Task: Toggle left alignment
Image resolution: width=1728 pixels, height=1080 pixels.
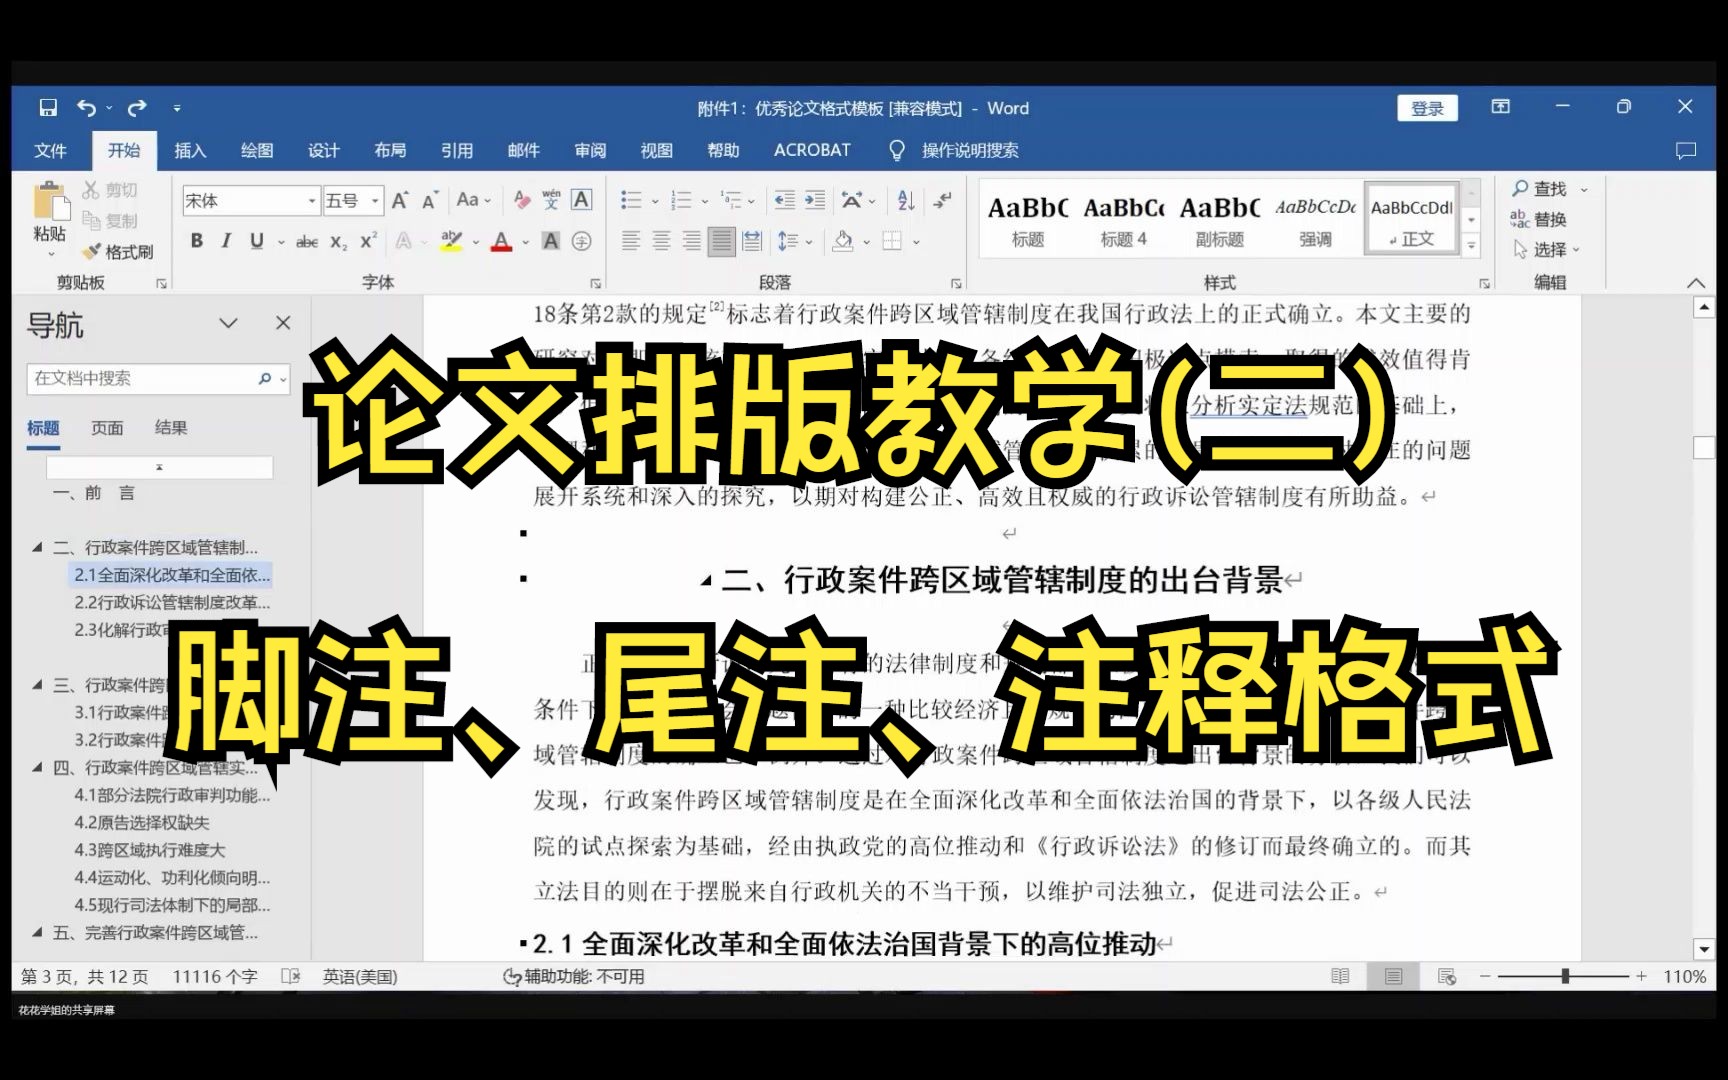Action: tap(631, 241)
